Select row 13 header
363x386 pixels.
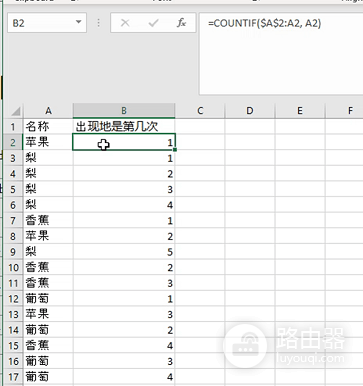[x=13, y=314]
